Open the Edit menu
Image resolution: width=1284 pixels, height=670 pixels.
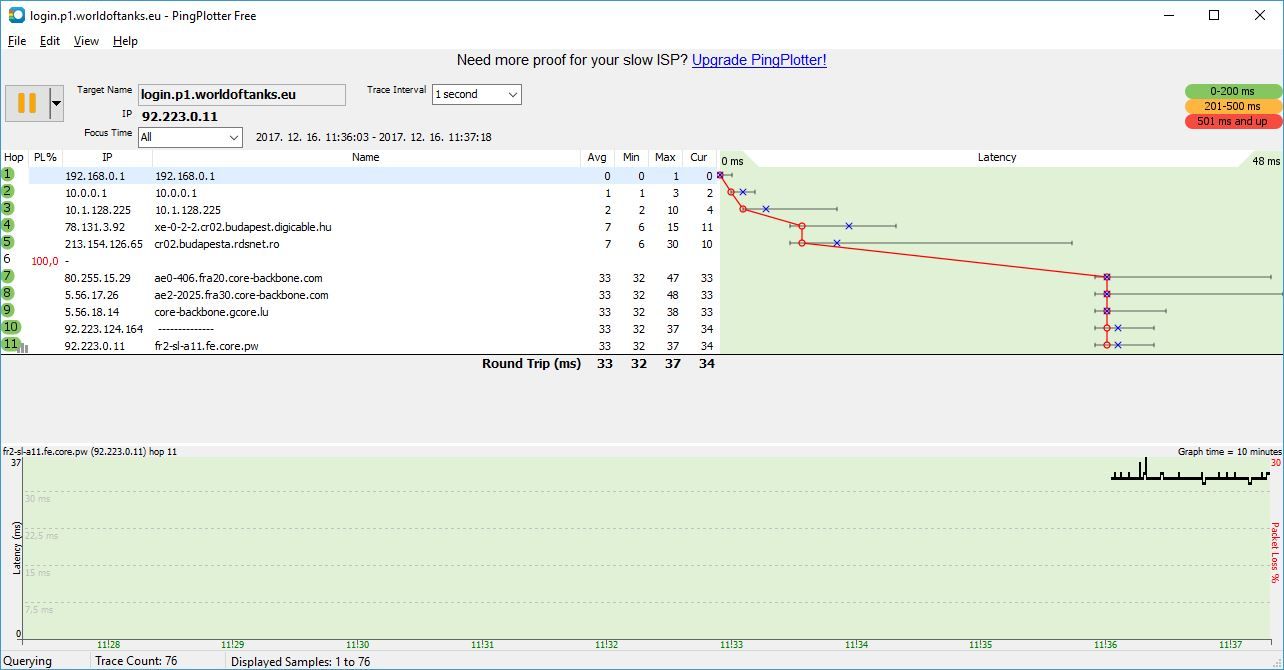[50, 41]
